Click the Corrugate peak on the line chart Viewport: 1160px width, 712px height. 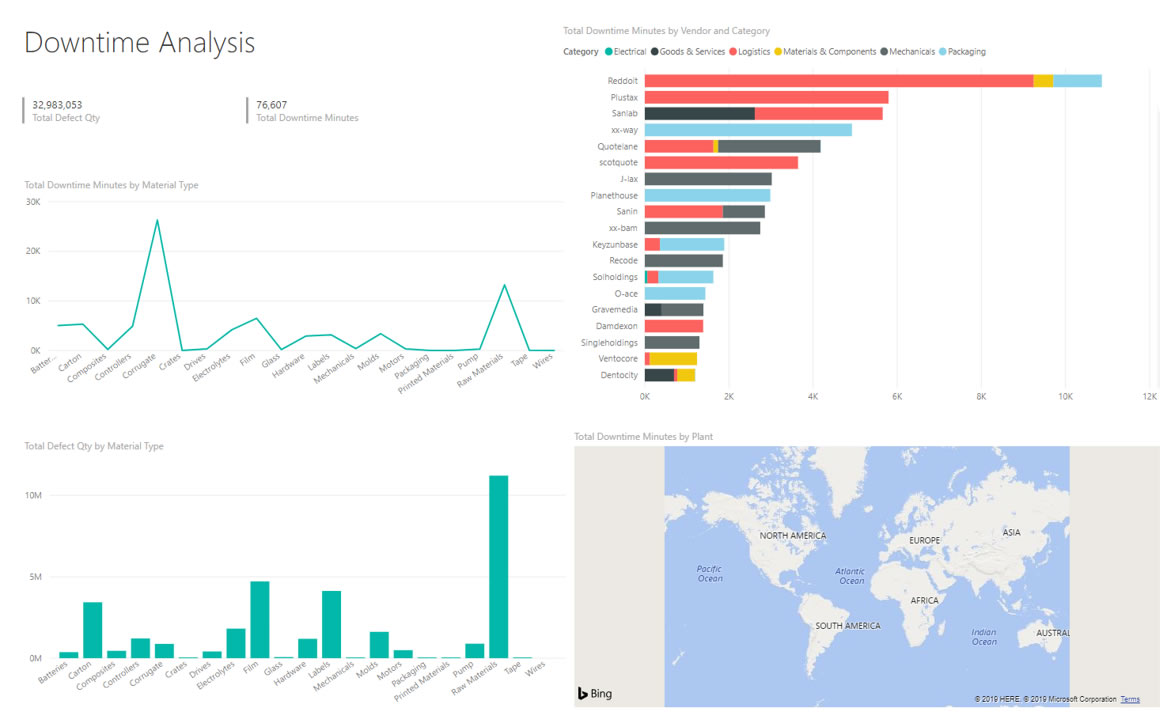pos(157,220)
